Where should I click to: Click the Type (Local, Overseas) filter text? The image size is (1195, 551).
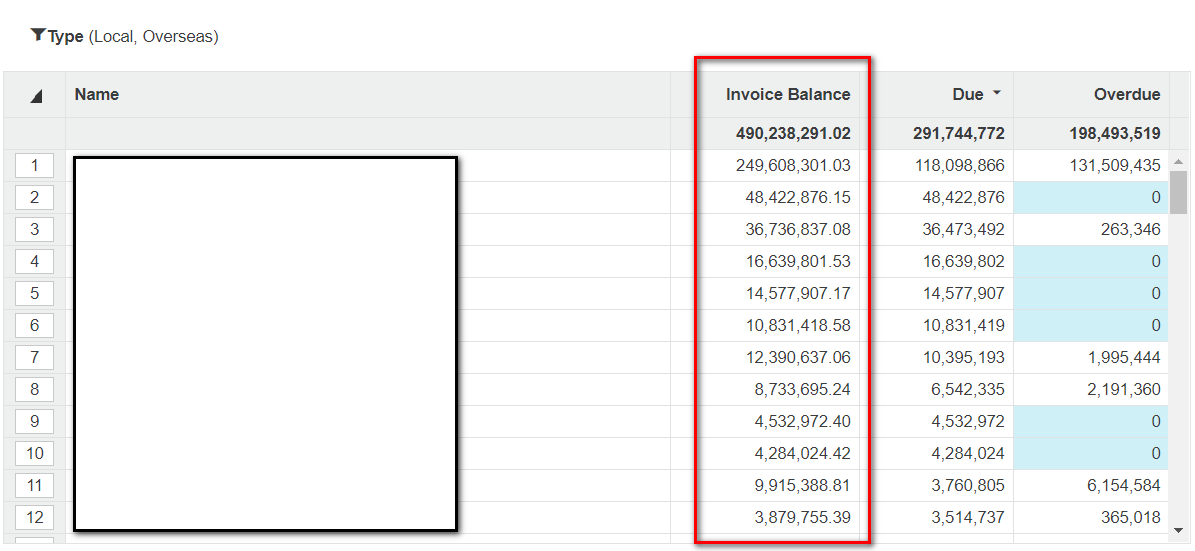pos(133,36)
